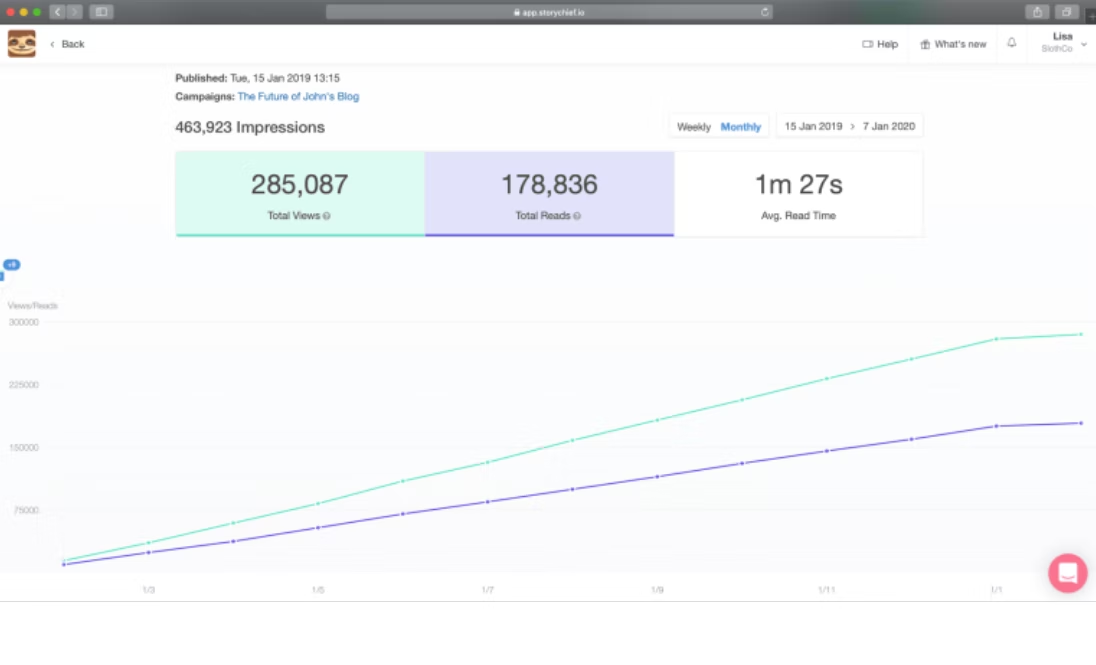This screenshot has width=1096, height=665.
Task: Open the 15 Jan 2019 start date picker
Action: (x=812, y=125)
